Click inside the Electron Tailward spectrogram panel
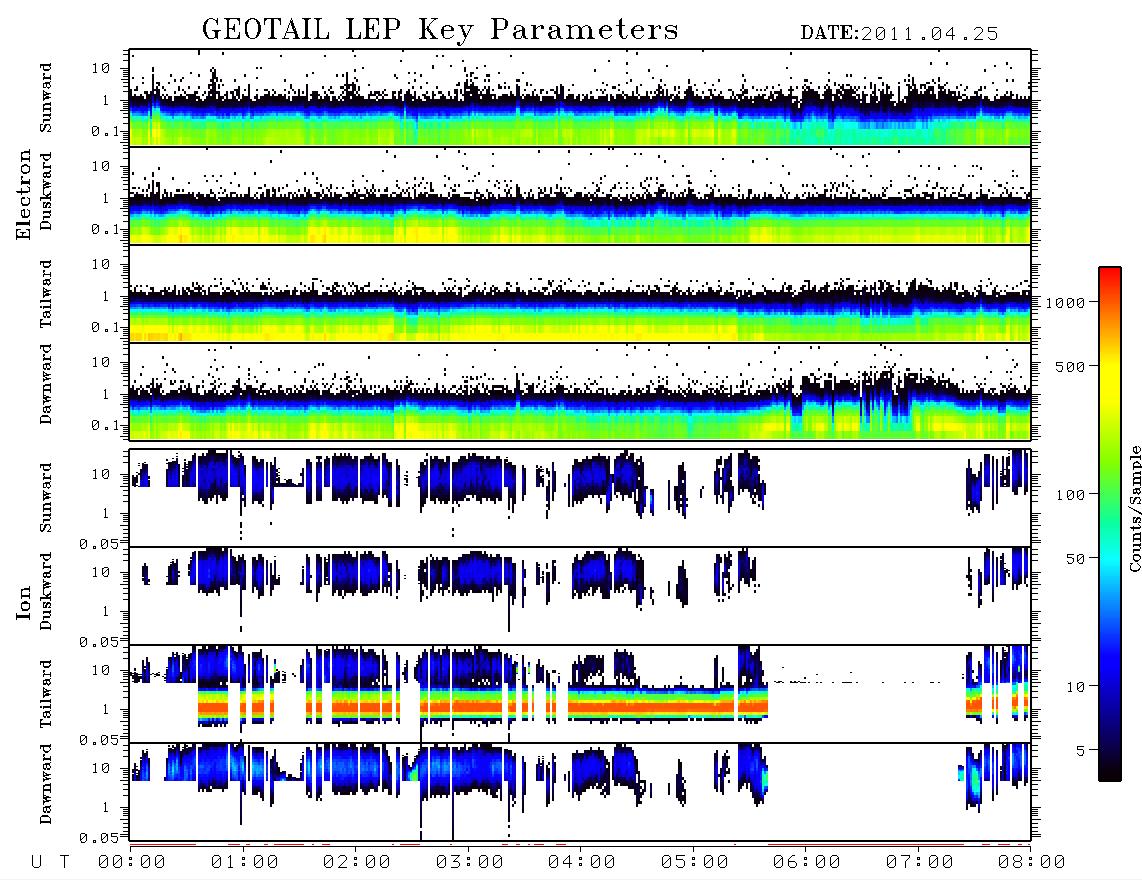 [x=580, y=294]
